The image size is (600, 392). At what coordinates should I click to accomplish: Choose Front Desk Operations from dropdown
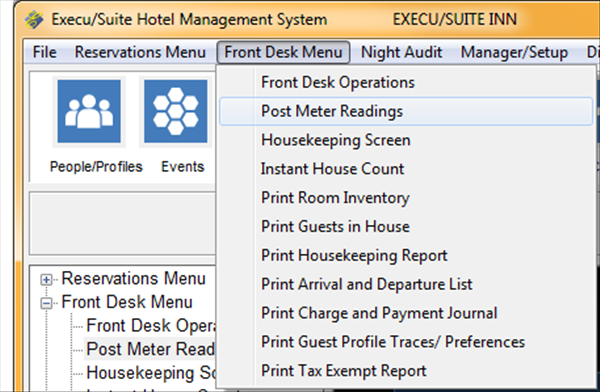click(406, 82)
